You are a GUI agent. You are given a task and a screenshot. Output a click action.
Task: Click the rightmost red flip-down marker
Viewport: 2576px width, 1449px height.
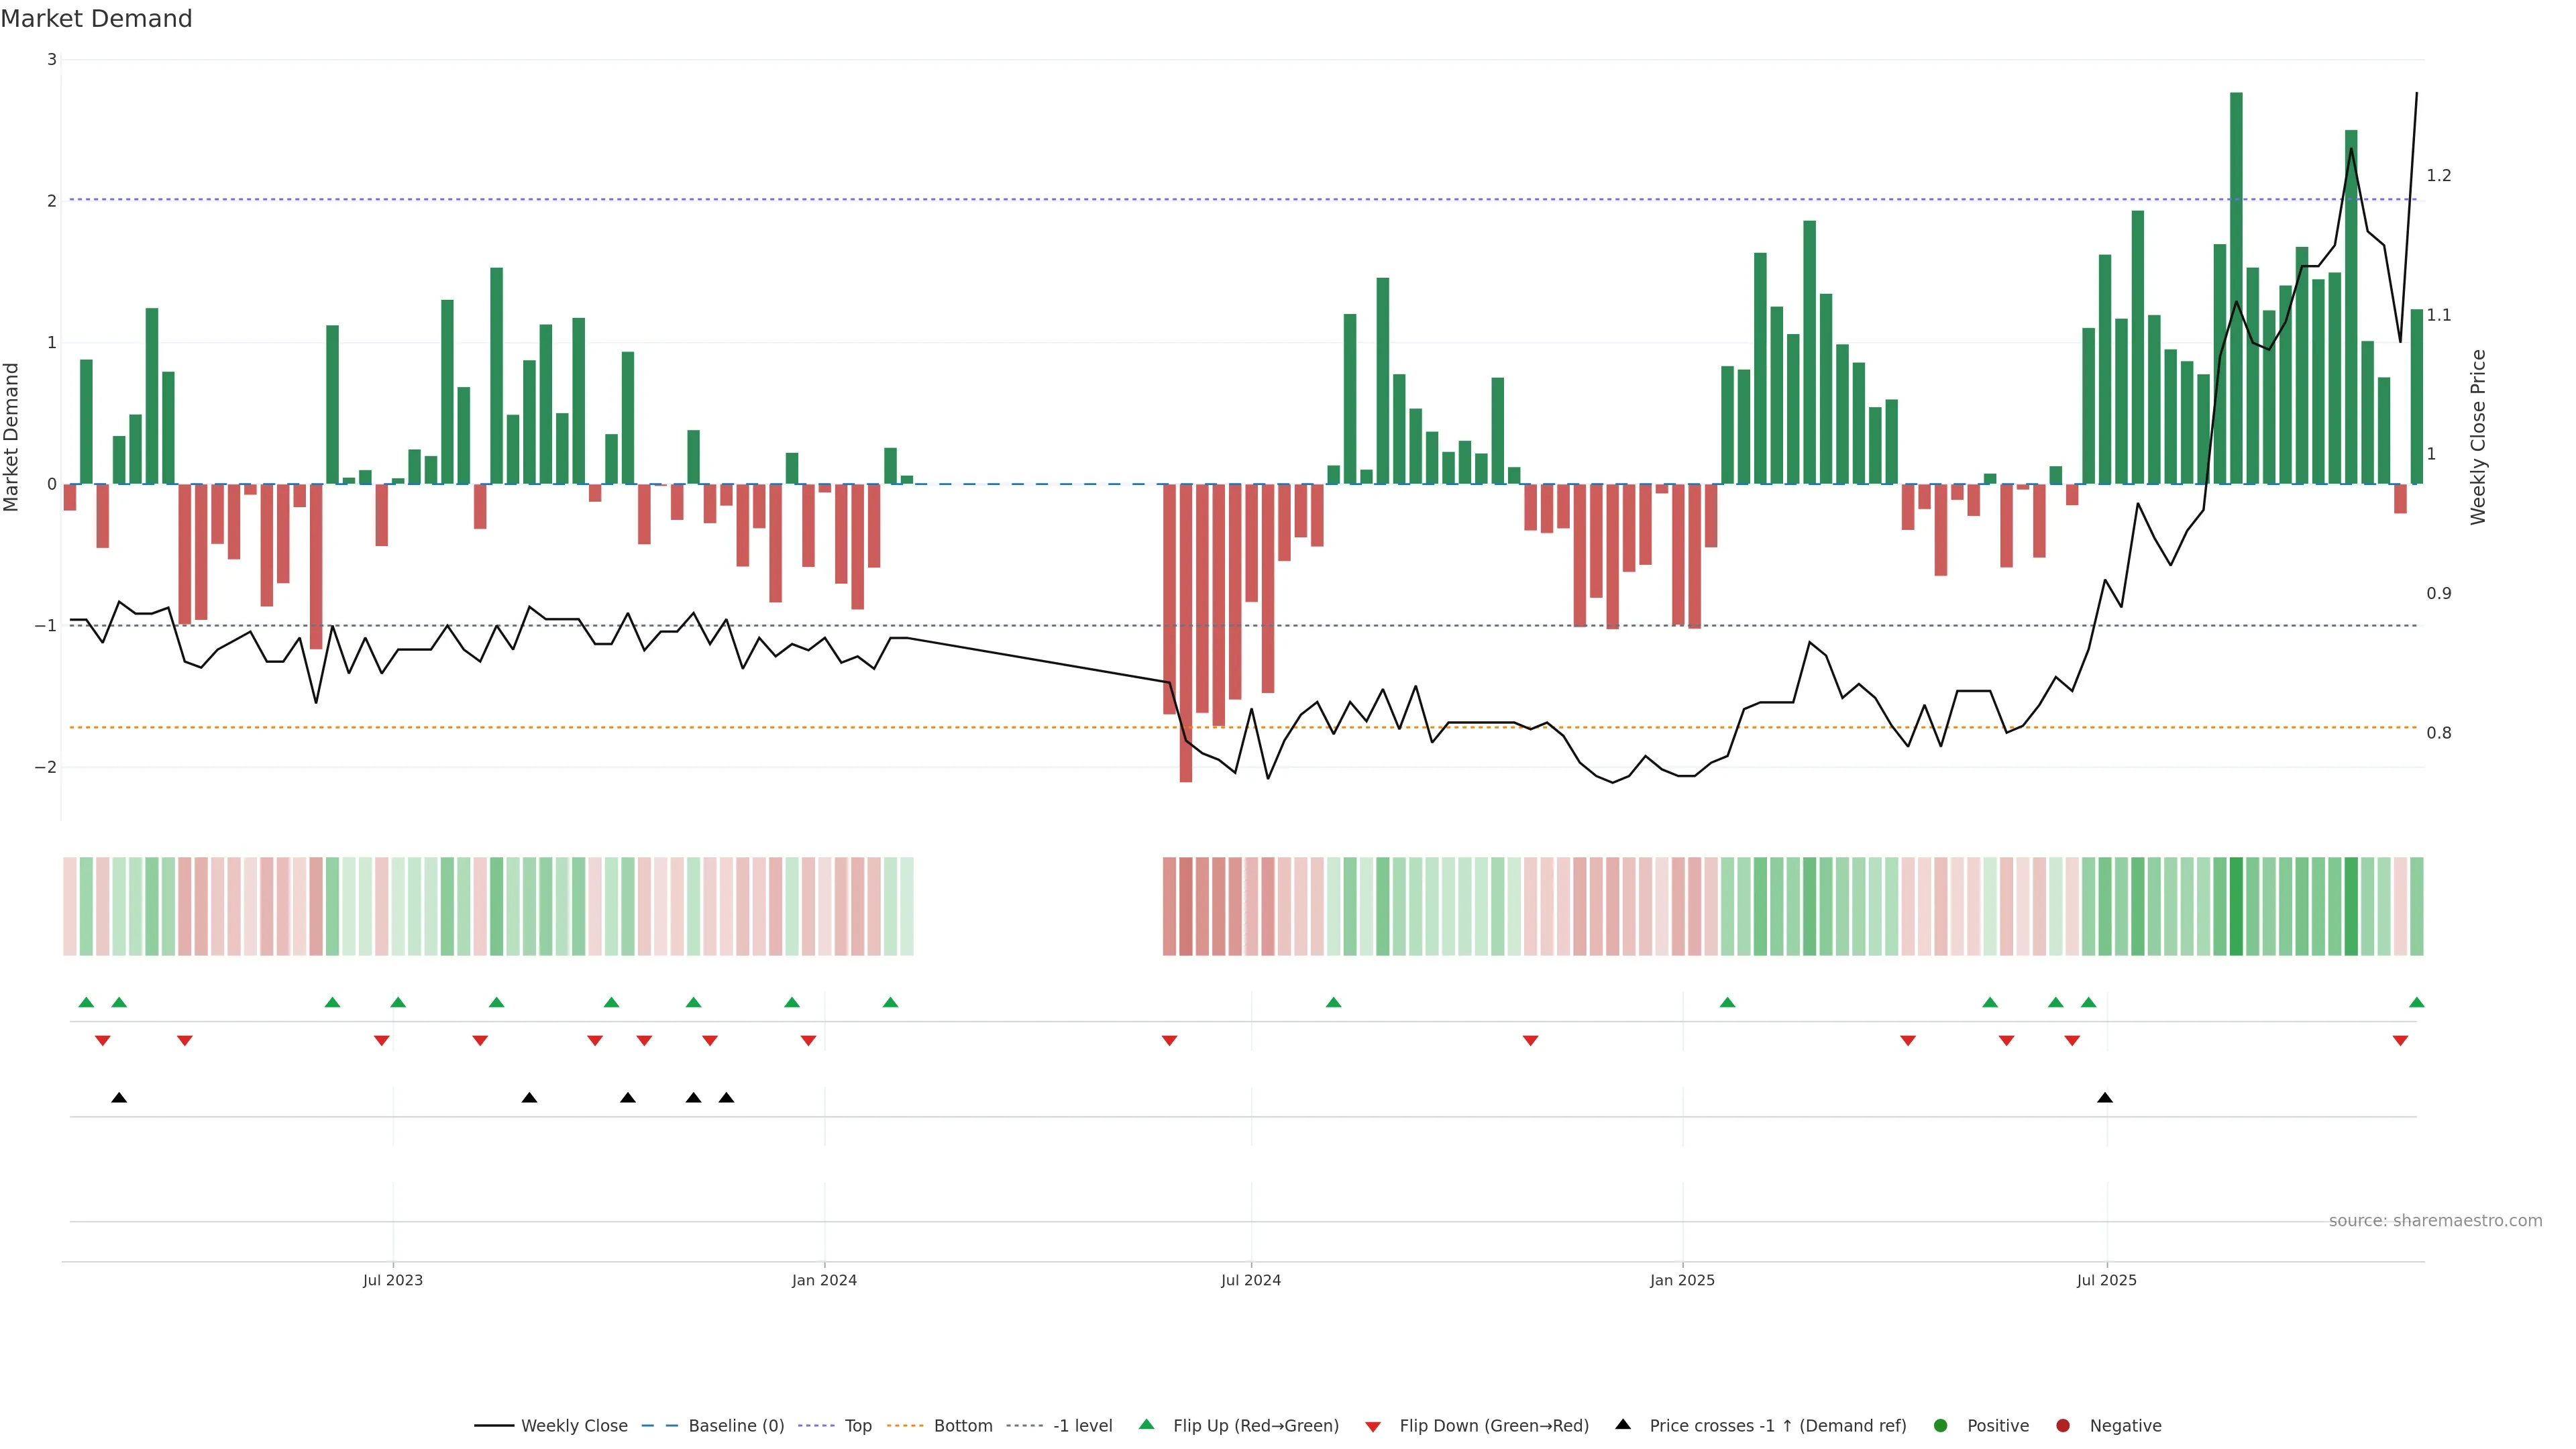point(2400,1041)
